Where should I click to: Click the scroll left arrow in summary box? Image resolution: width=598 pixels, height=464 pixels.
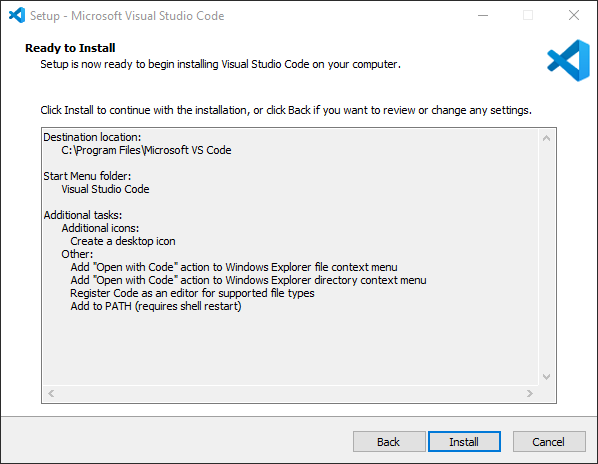[51, 393]
